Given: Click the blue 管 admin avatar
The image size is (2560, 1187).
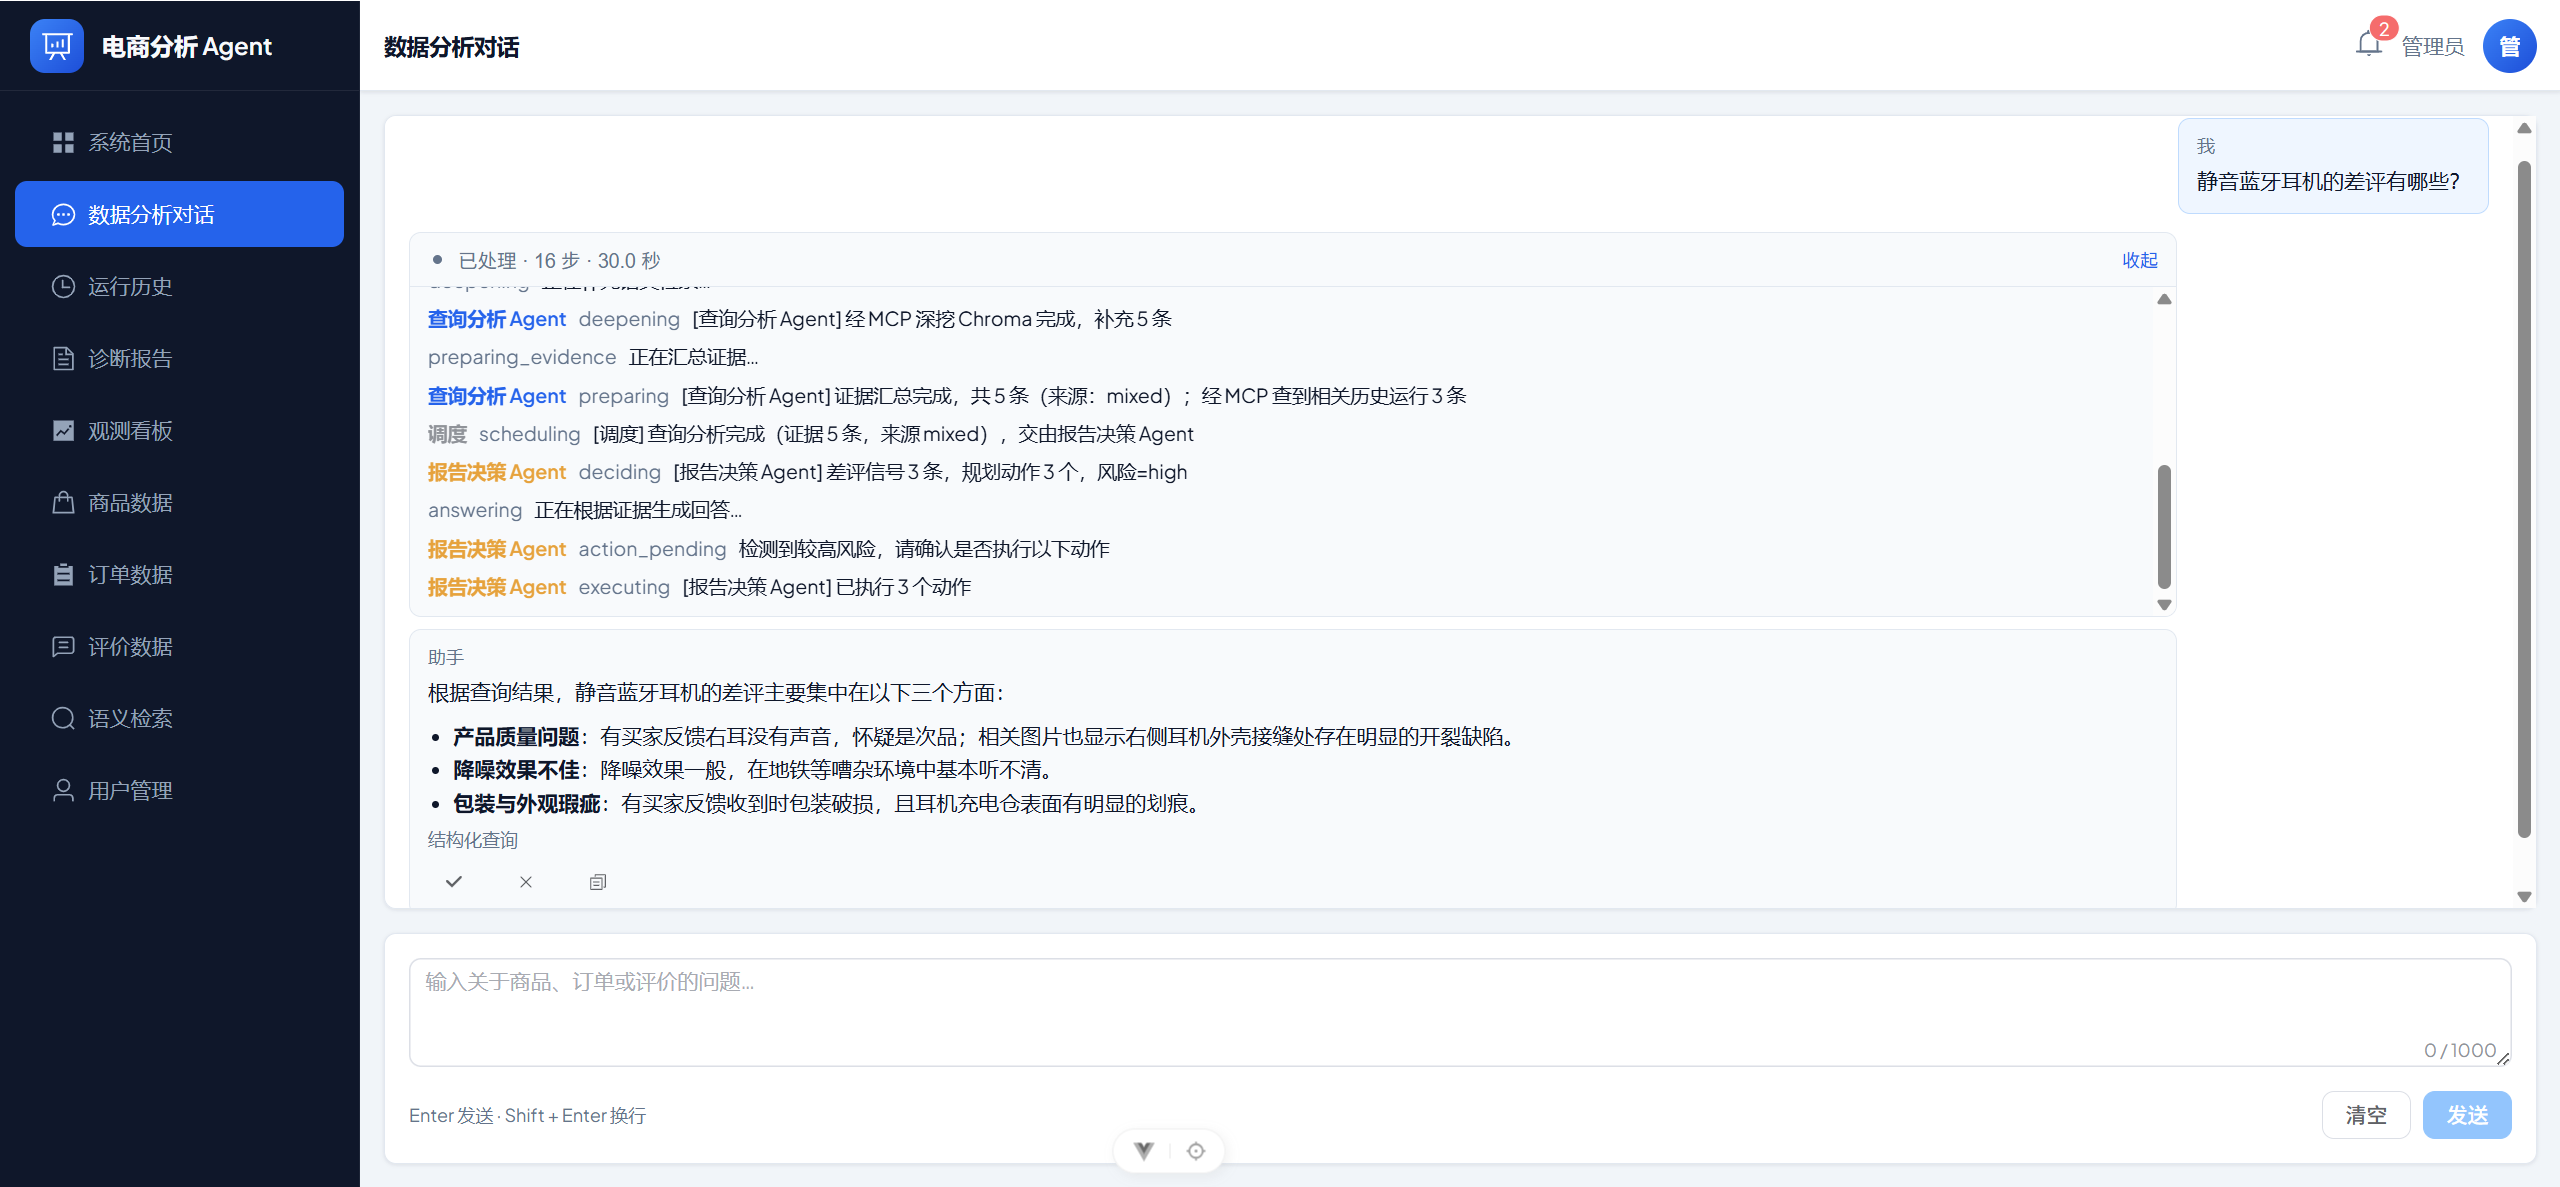Looking at the screenshot, I should [2509, 46].
